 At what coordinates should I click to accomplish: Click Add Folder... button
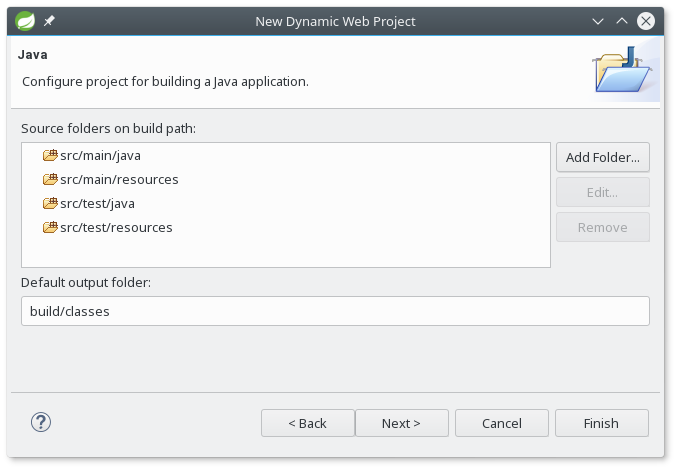[603, 157]
